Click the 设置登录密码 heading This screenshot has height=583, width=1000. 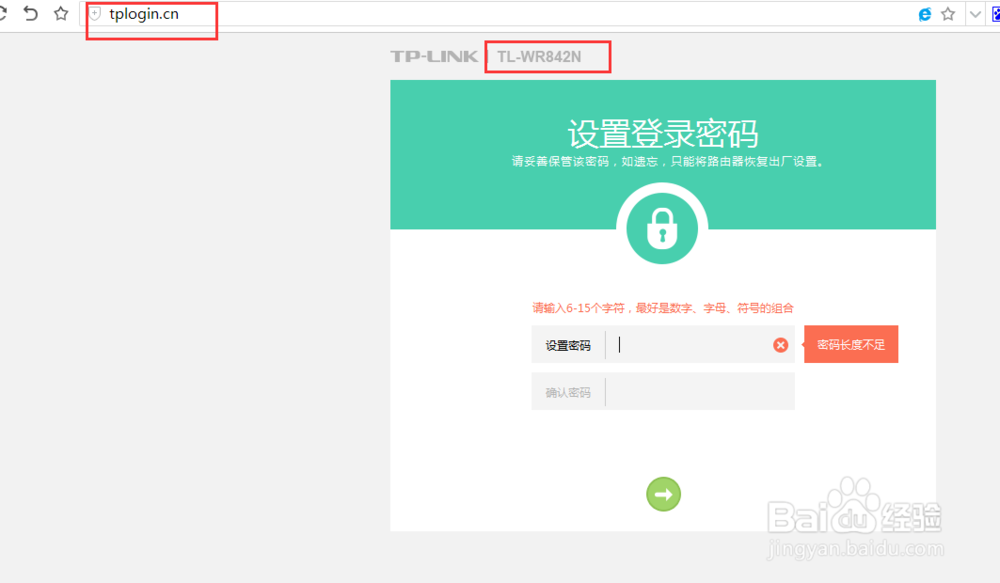(663, 133)
